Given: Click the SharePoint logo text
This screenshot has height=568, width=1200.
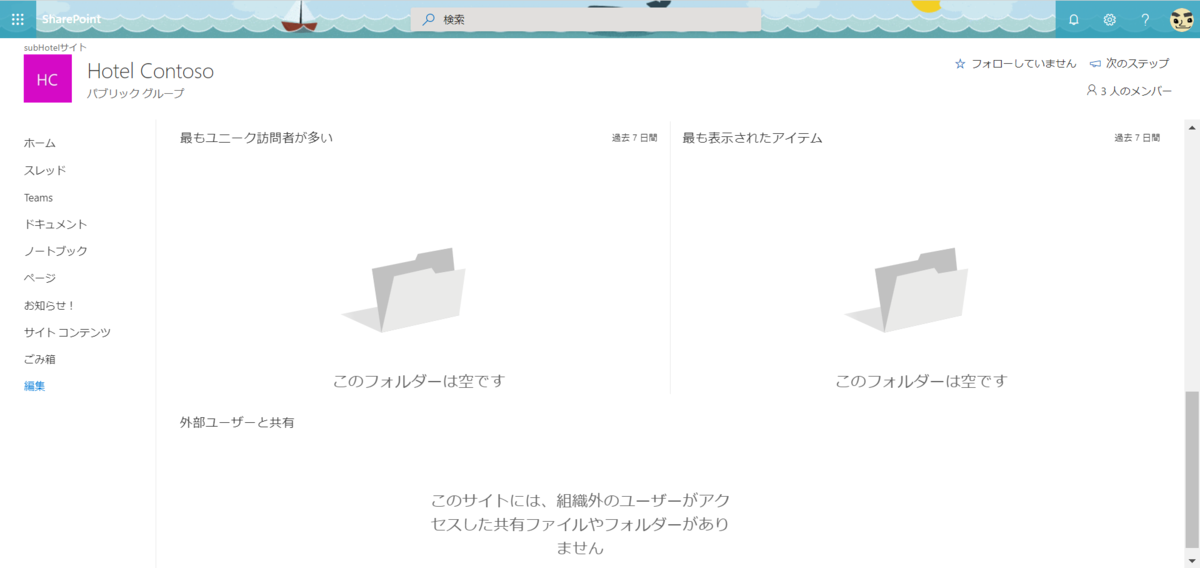Looking at the screenshot, I should [71, 19].
